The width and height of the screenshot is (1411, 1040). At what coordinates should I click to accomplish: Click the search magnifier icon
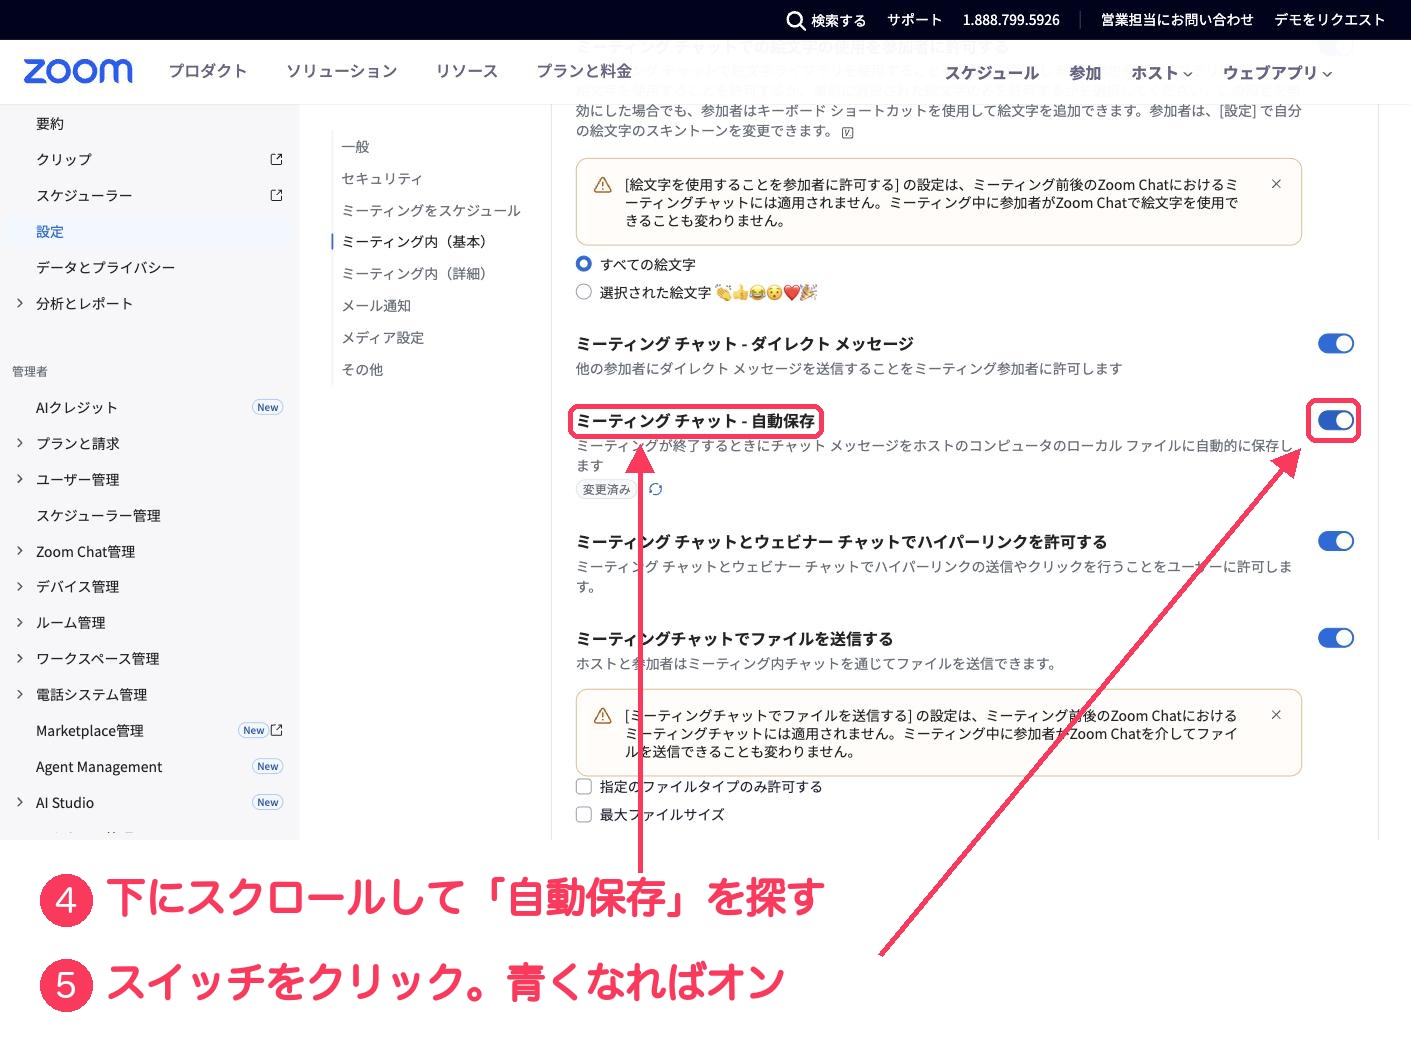coord(796,20)
